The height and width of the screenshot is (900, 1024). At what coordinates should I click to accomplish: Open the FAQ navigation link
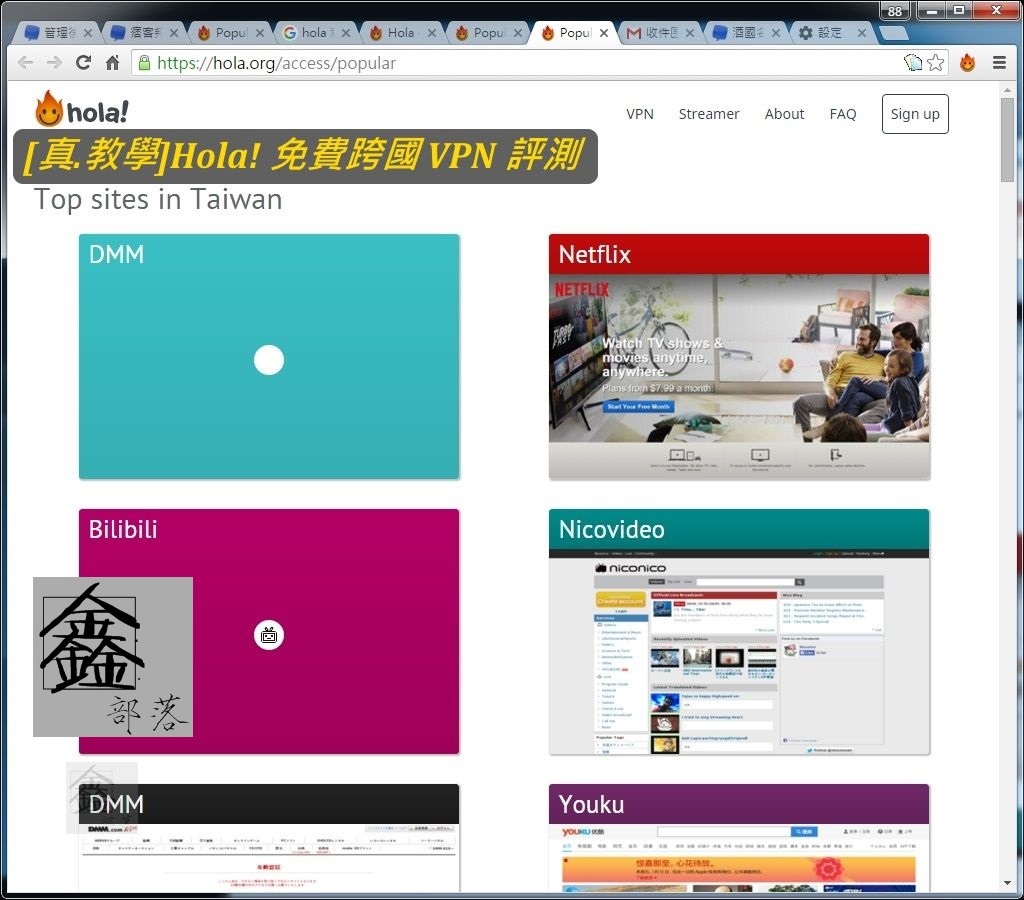click(842, 114)
